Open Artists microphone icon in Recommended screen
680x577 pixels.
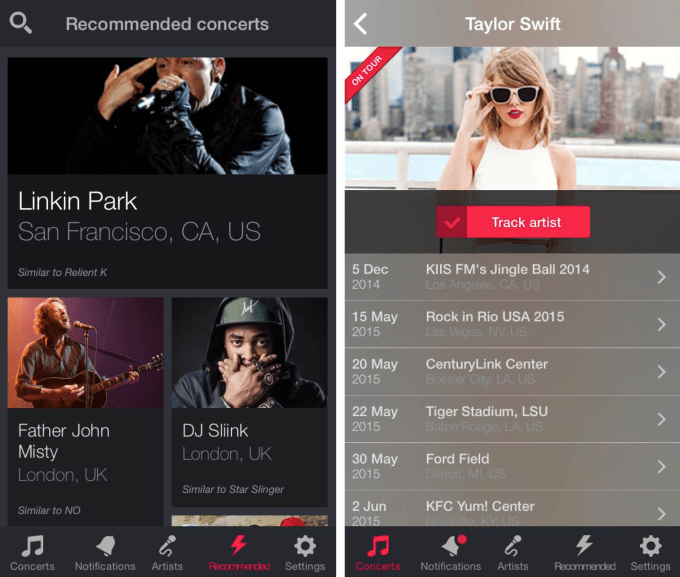[x=167, y=546]
